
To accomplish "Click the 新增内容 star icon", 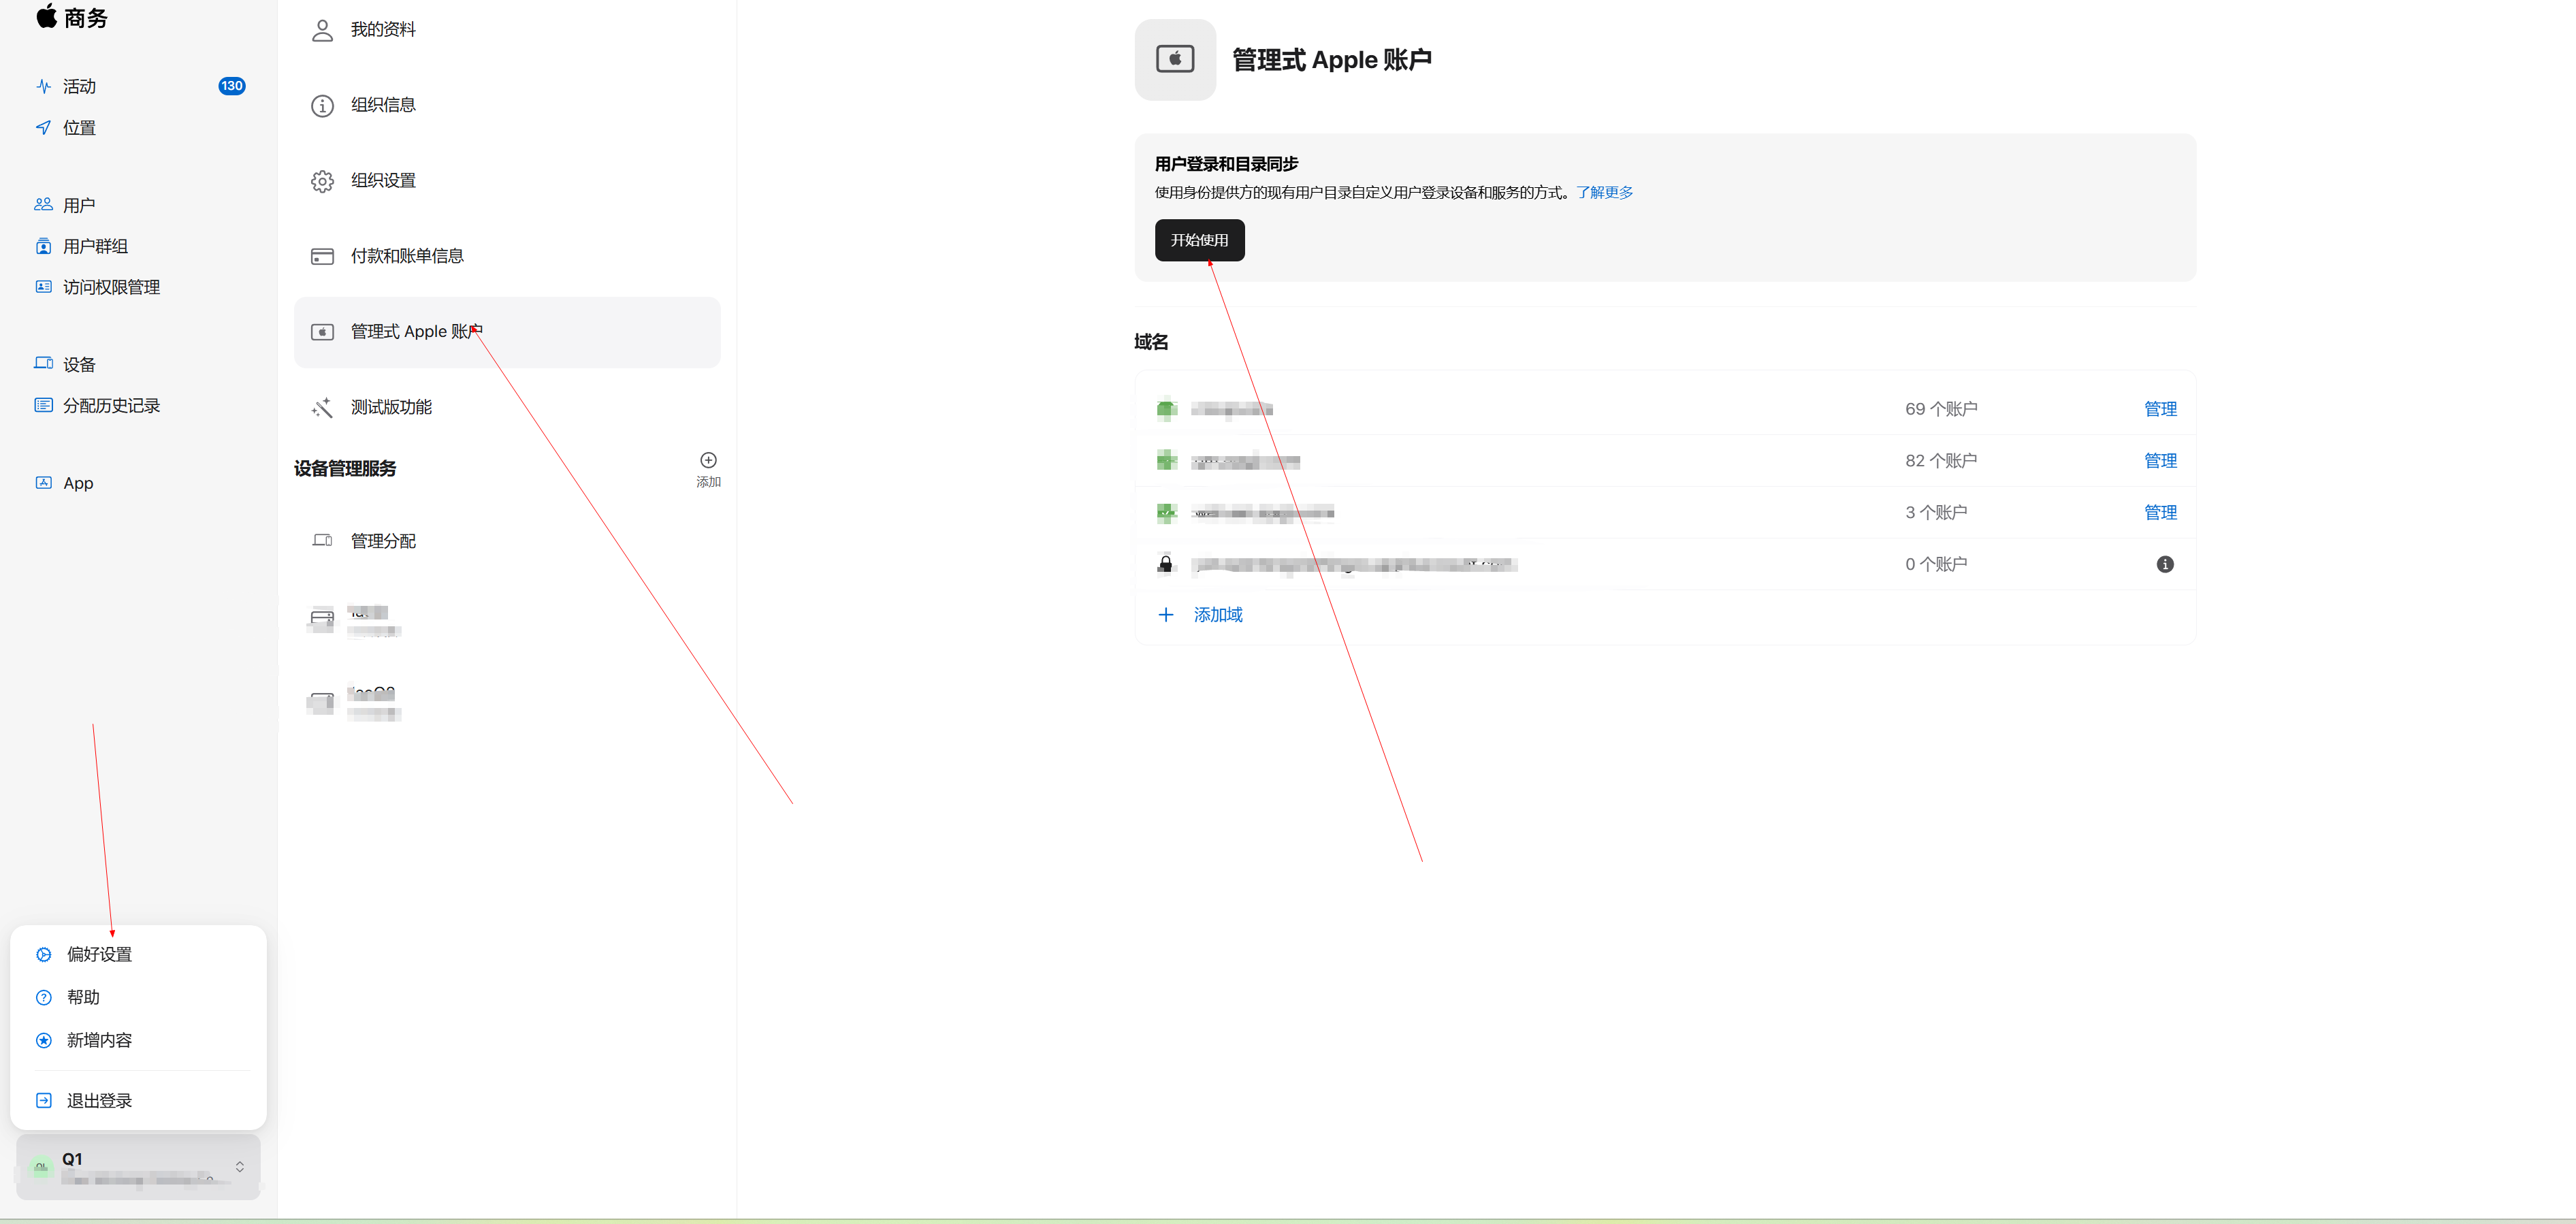I will point(44,1040).
